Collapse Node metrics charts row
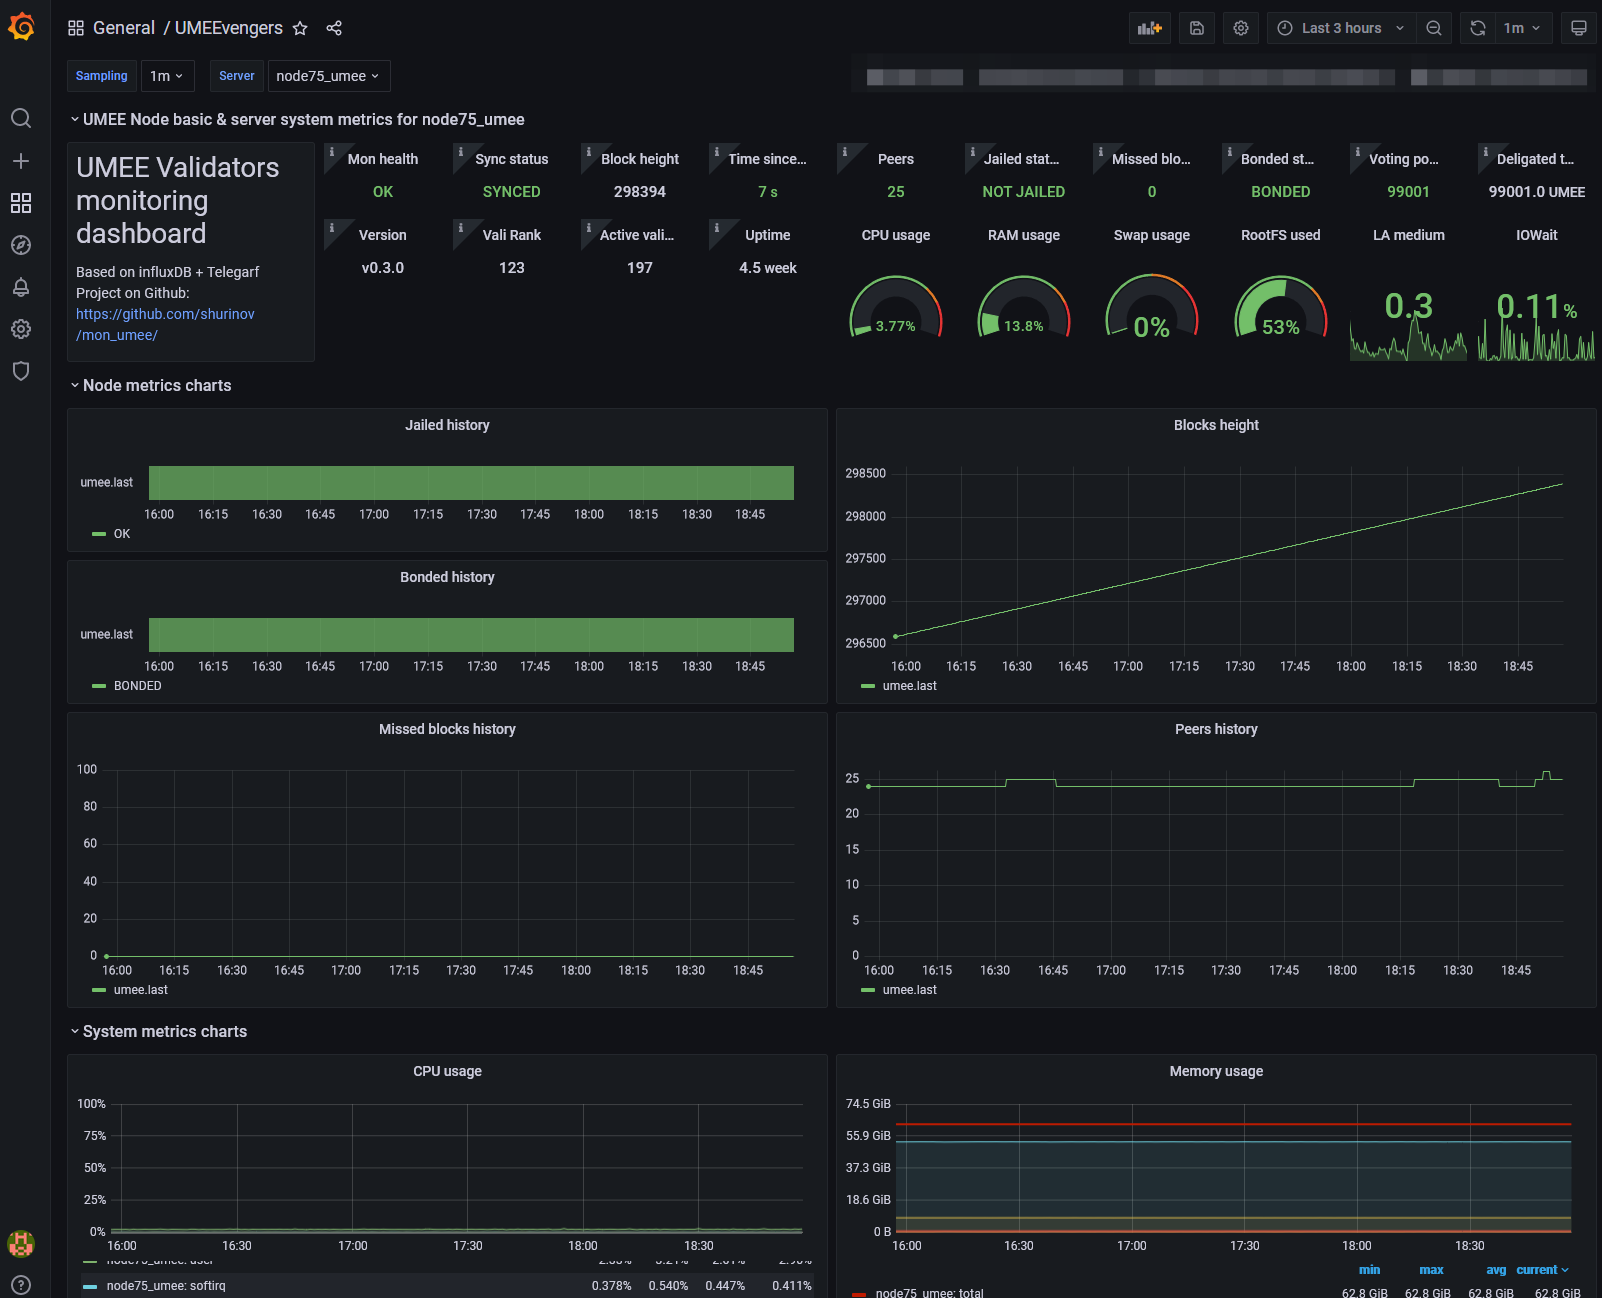This screenshot has height=1298, width=1602. [x=151, y=385]
